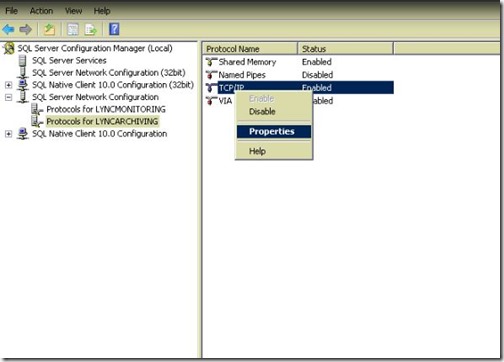Sort by the Protocol Name column header
Viewport: 504px width, 362px height.
(x=250, y=49)
